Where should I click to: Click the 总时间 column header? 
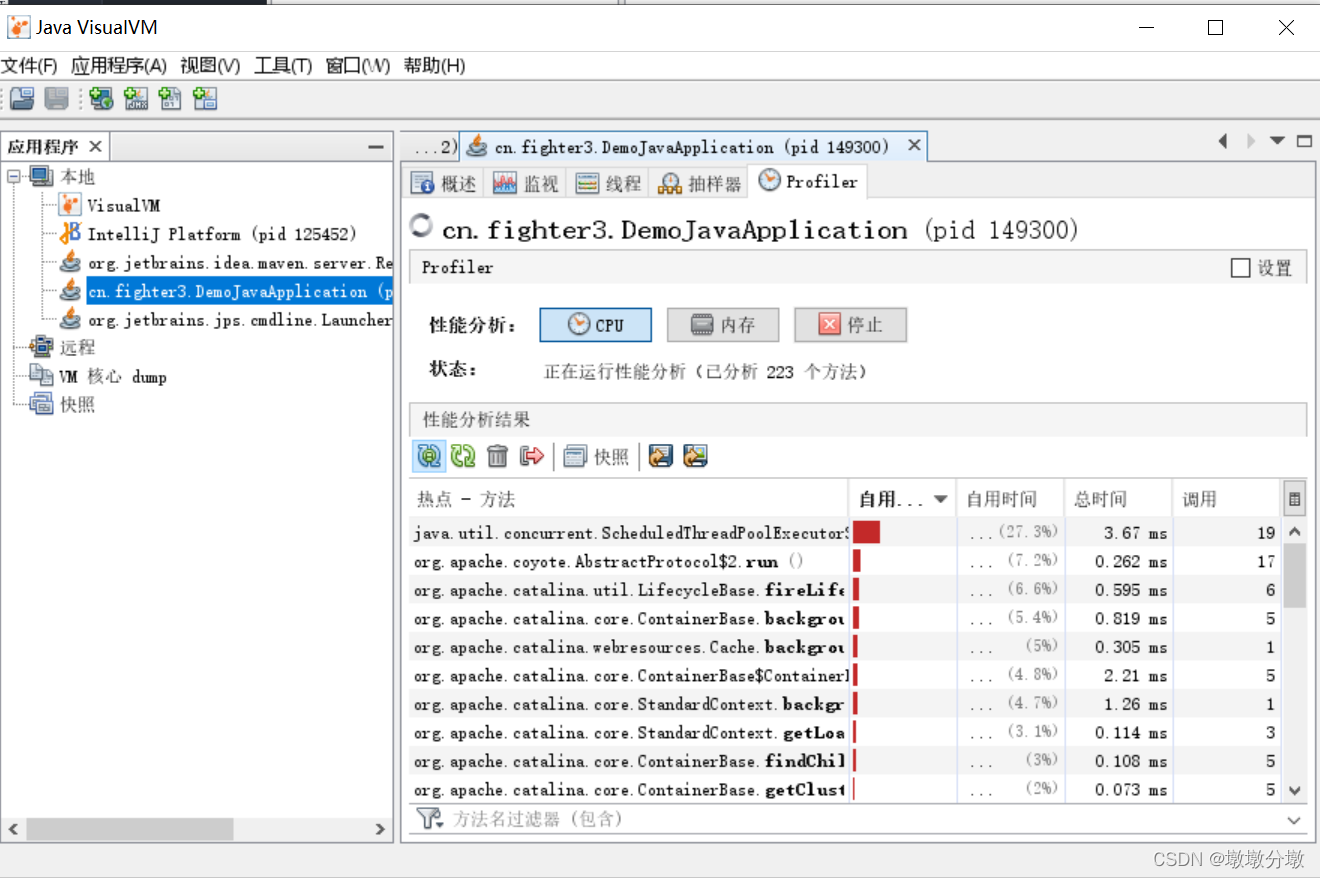click(x=1118, y=499)
